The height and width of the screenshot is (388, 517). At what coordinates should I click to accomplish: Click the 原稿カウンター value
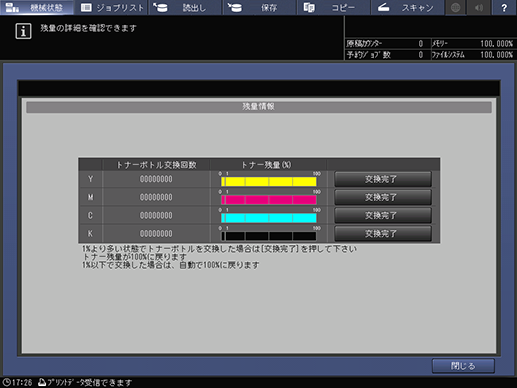[x=421, y=44]
